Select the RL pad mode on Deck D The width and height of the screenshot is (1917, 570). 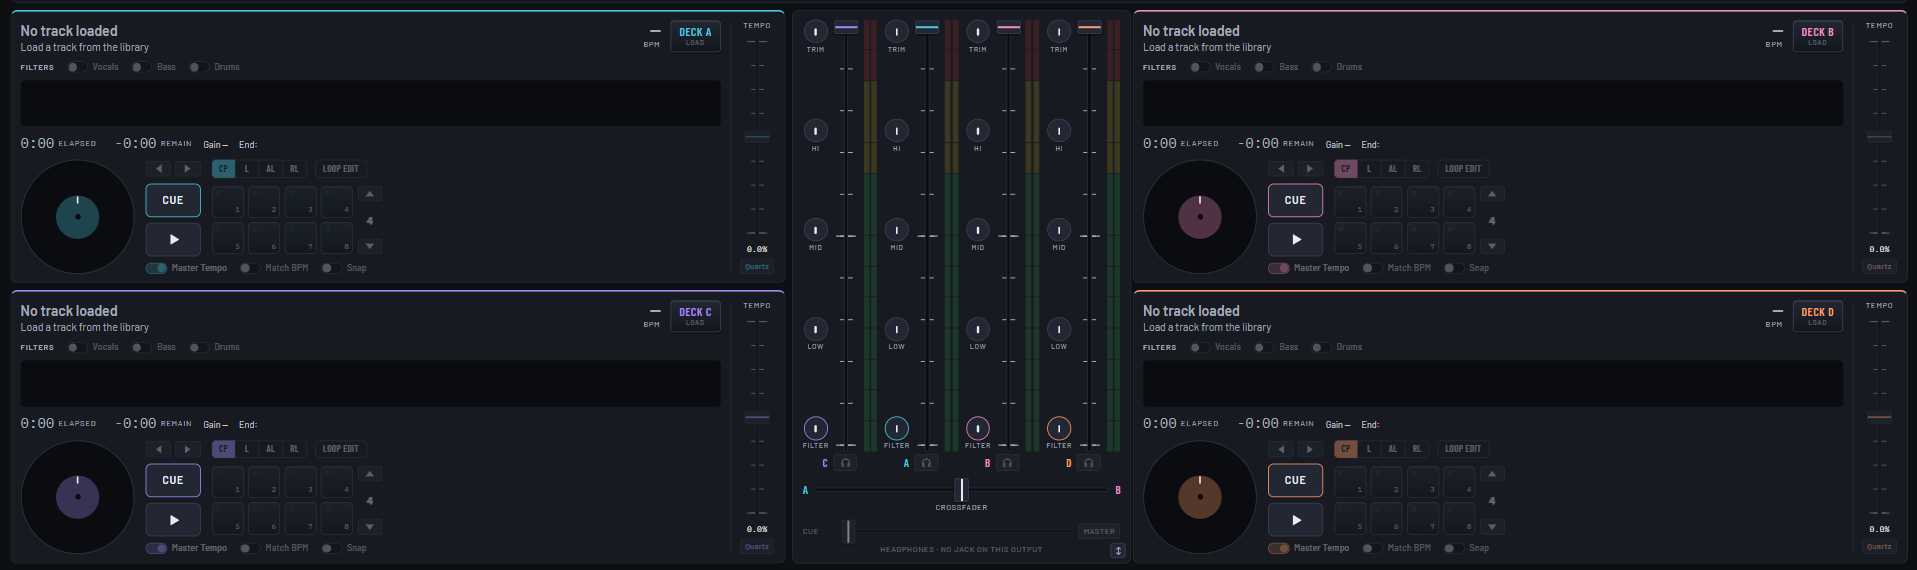(x=1416, y=449)
